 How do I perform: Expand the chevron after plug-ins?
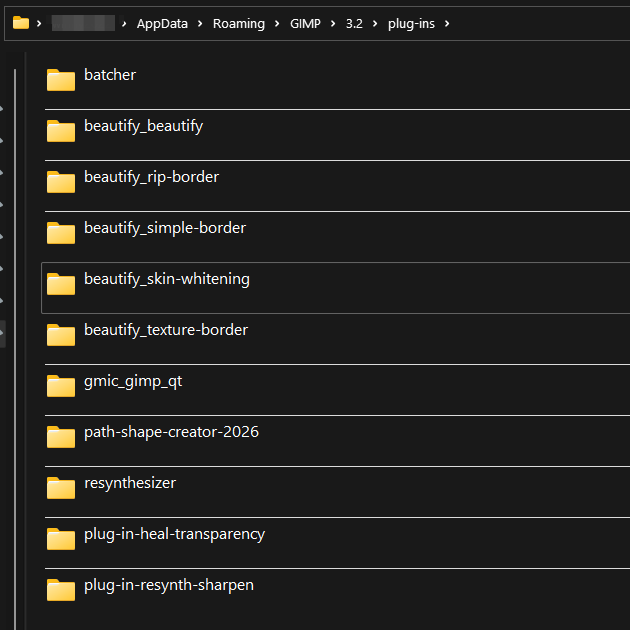click(x=447, y=24)
